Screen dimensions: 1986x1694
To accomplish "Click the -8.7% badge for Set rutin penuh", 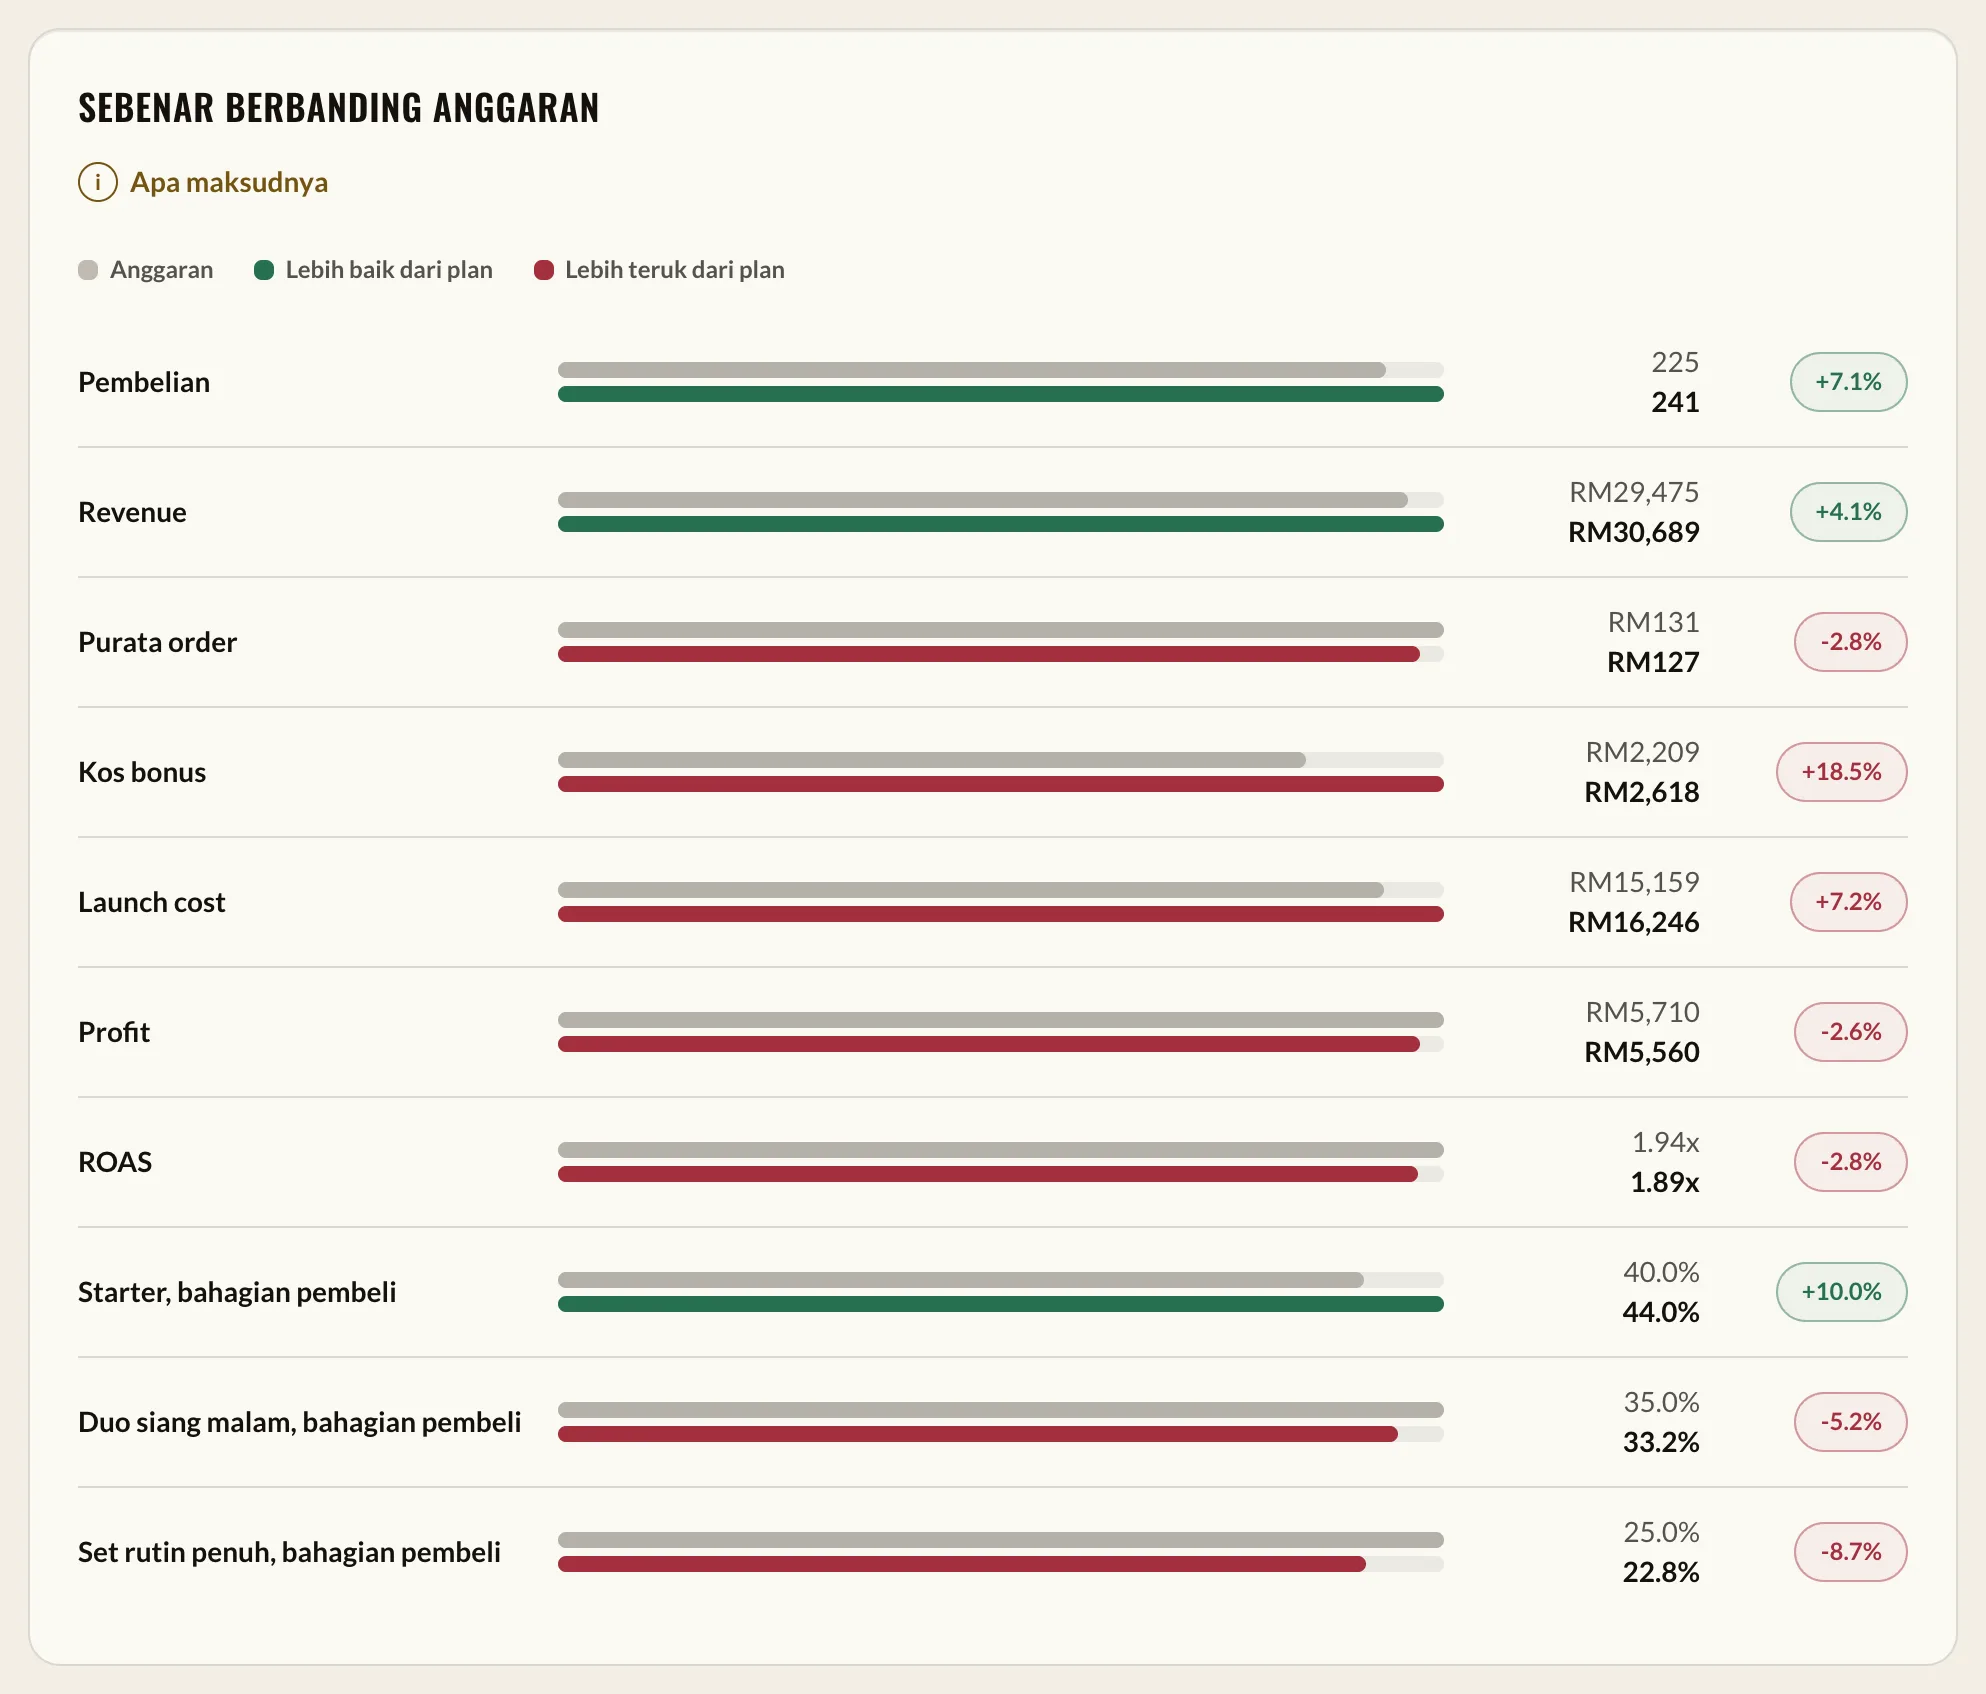I will tap(1850, 1552).
